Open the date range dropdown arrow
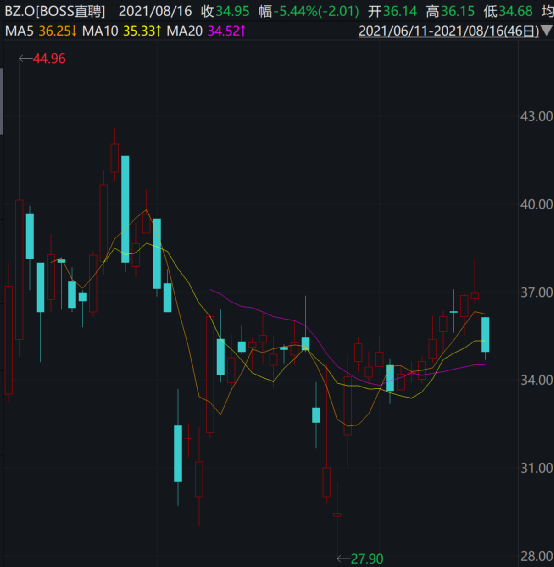 pos(547,31)
